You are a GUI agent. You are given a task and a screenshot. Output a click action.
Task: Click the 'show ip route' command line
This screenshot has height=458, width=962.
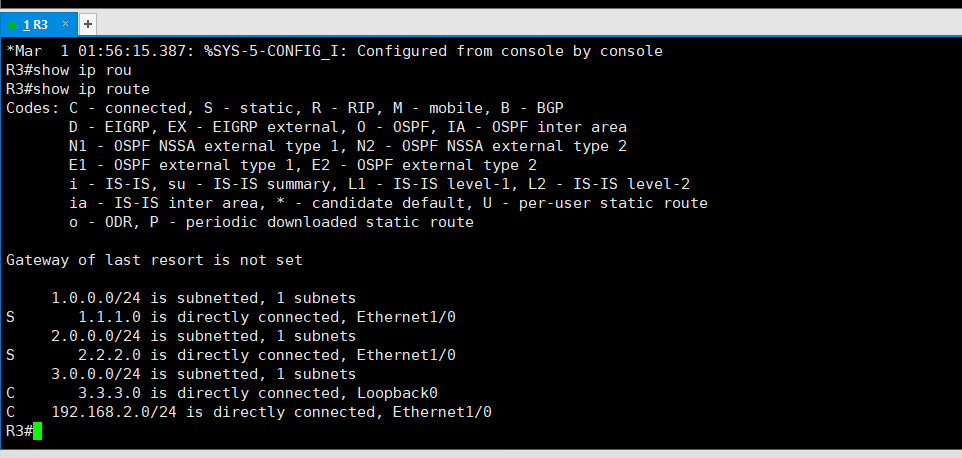point(78,90)
